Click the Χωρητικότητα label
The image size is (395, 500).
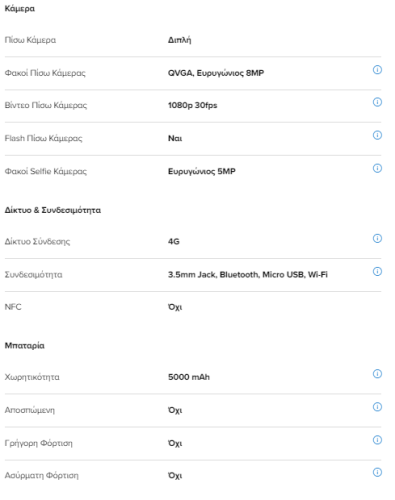click(32, 377)
